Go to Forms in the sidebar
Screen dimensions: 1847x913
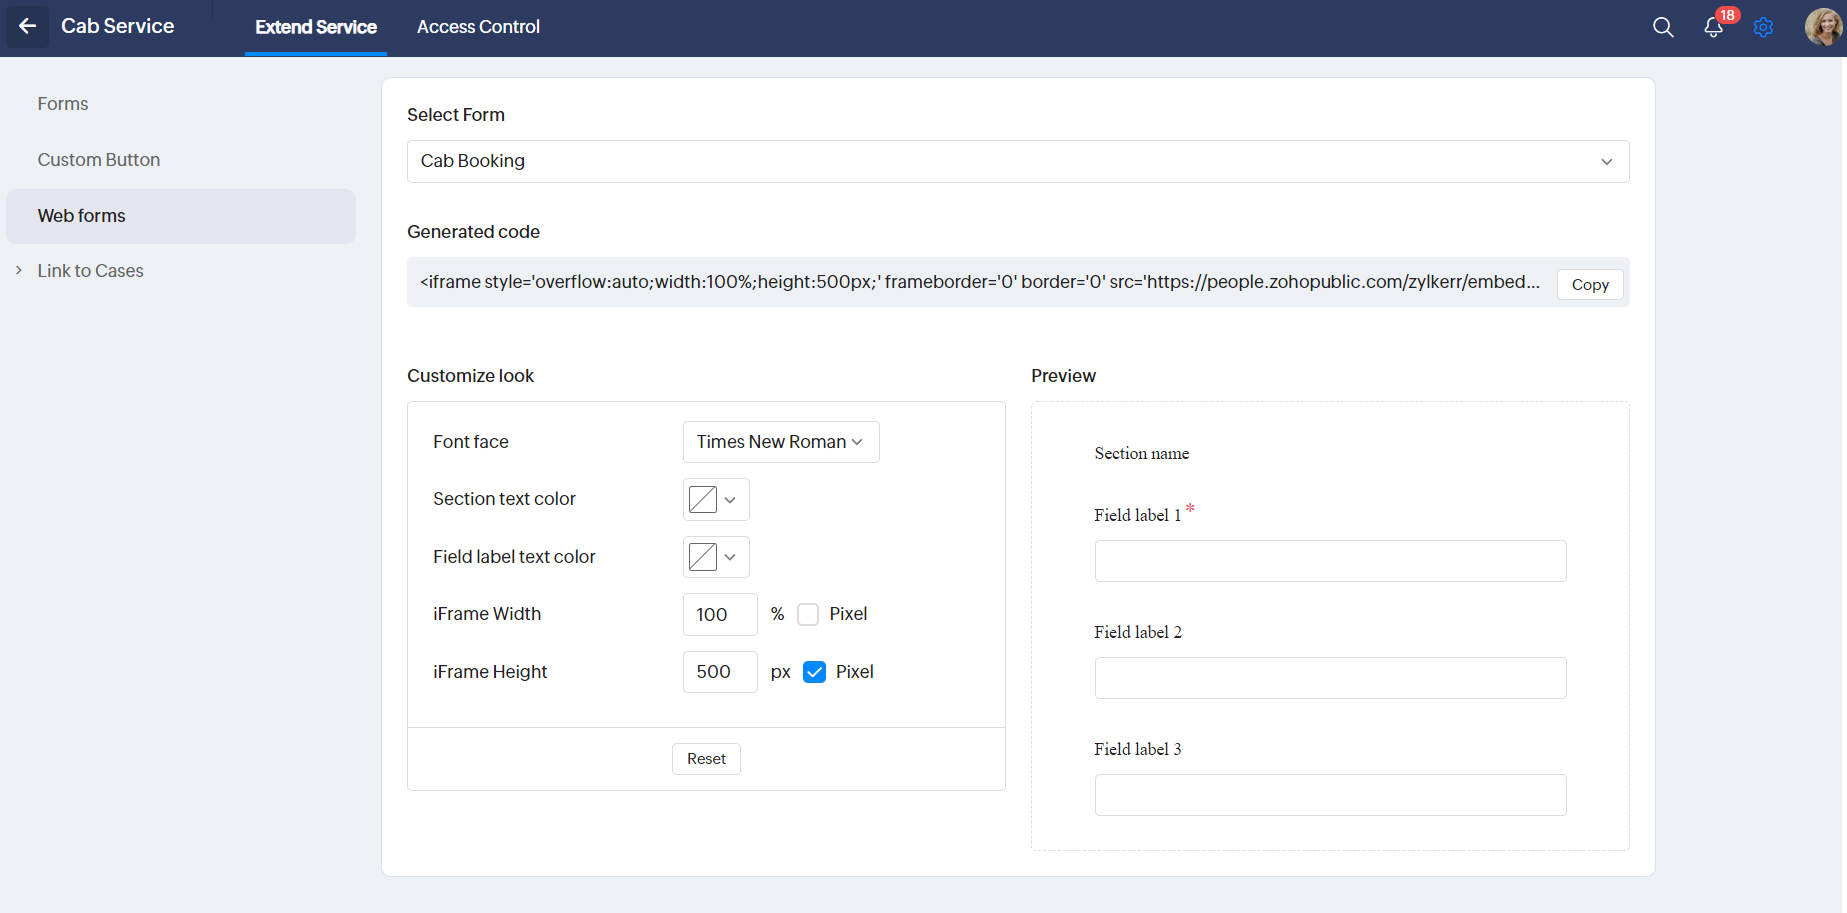(63, 104)
